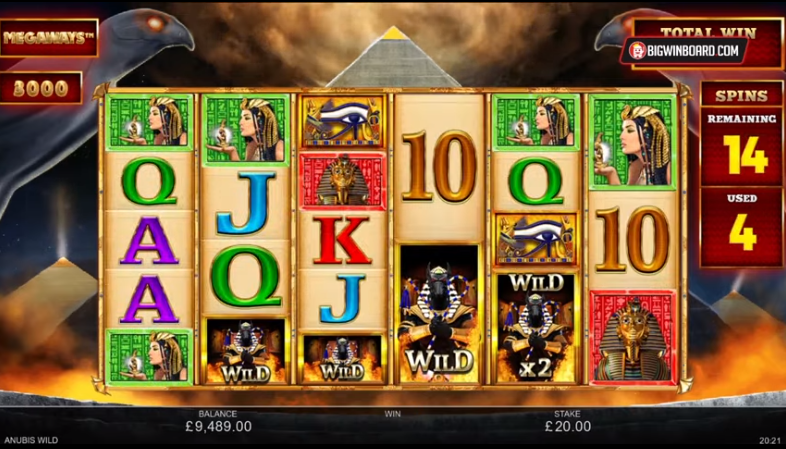Click the Eye of Horus atop reel three
Image resolution: width=786 pixels, height=449 pixels.
(x=342, y=121)
